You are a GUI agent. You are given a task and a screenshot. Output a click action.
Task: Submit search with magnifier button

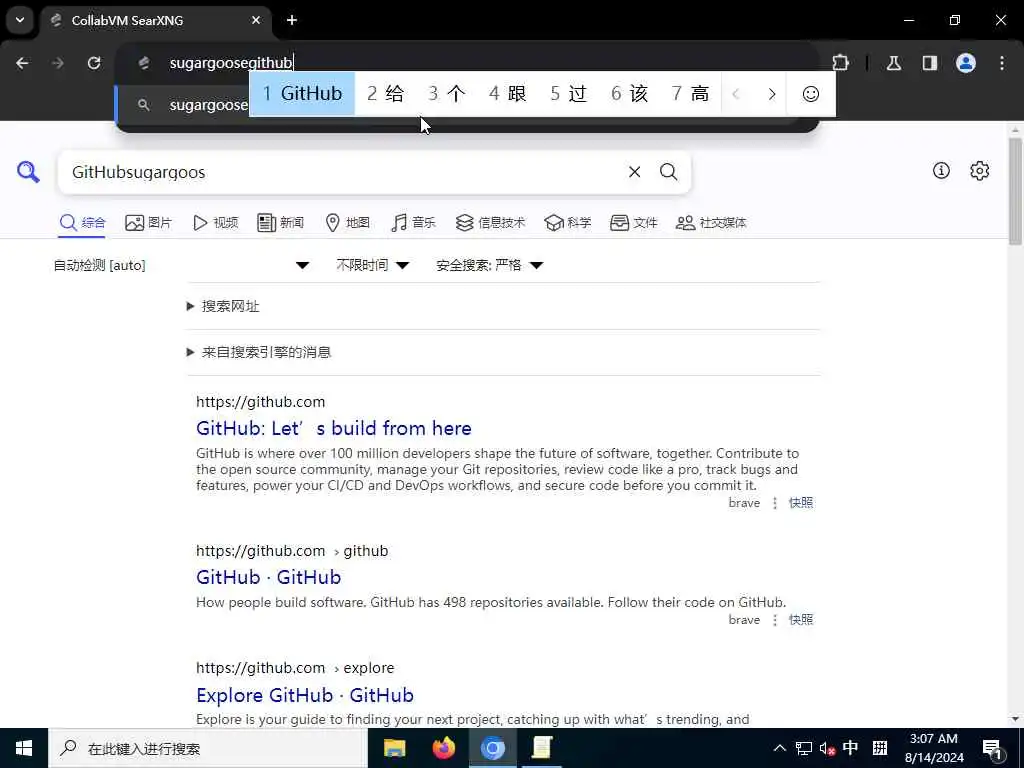[x=668, y=172]
